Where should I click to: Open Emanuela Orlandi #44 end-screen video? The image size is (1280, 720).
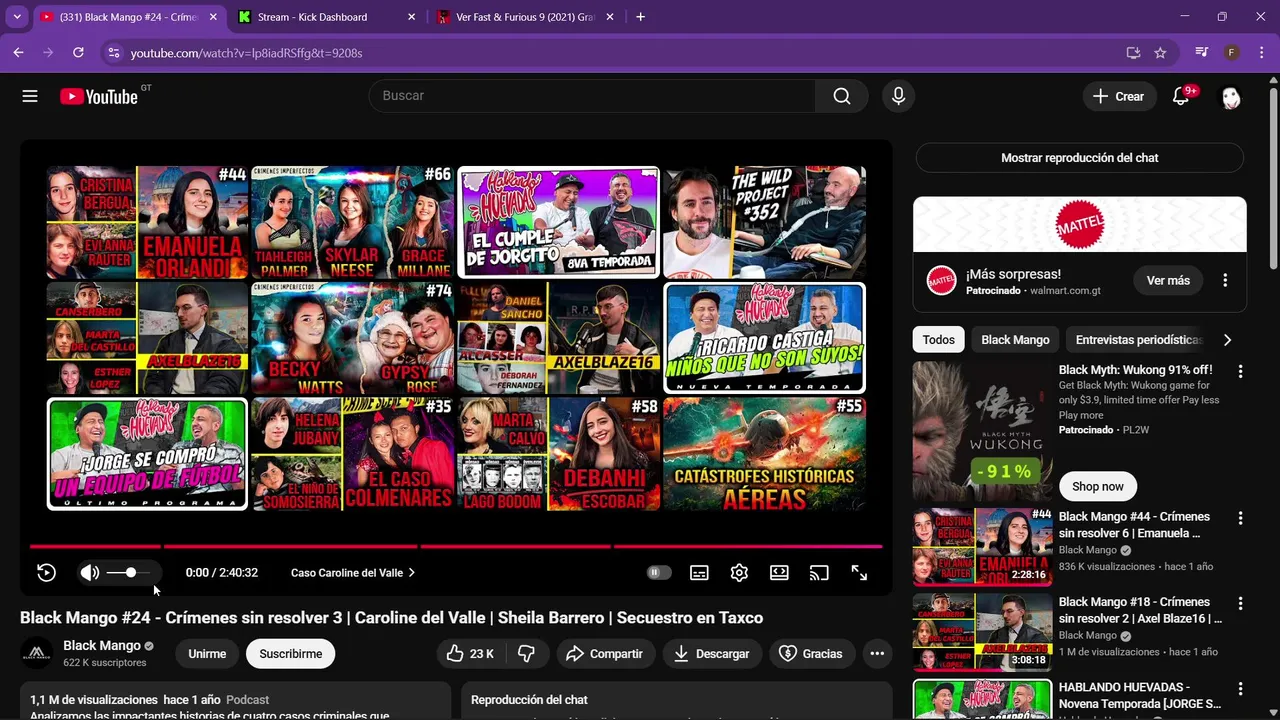(x=147, y=222)
